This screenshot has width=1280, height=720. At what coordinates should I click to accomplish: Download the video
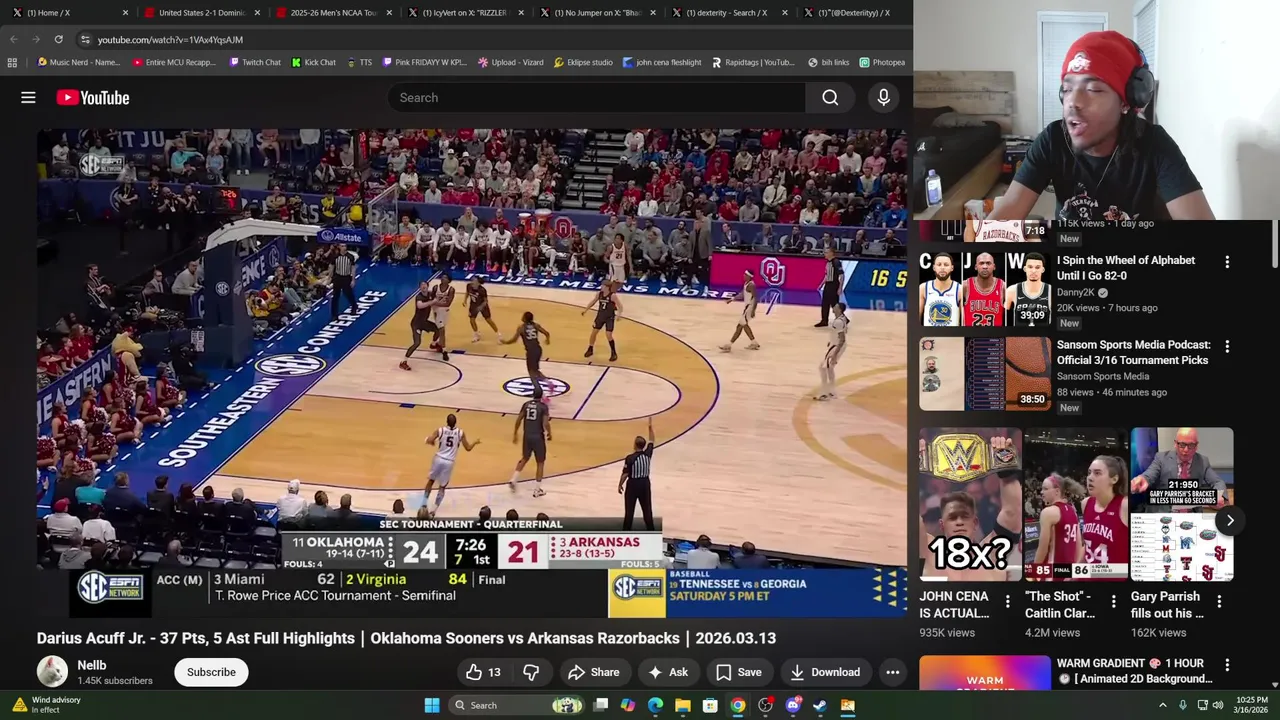(824, 672)
